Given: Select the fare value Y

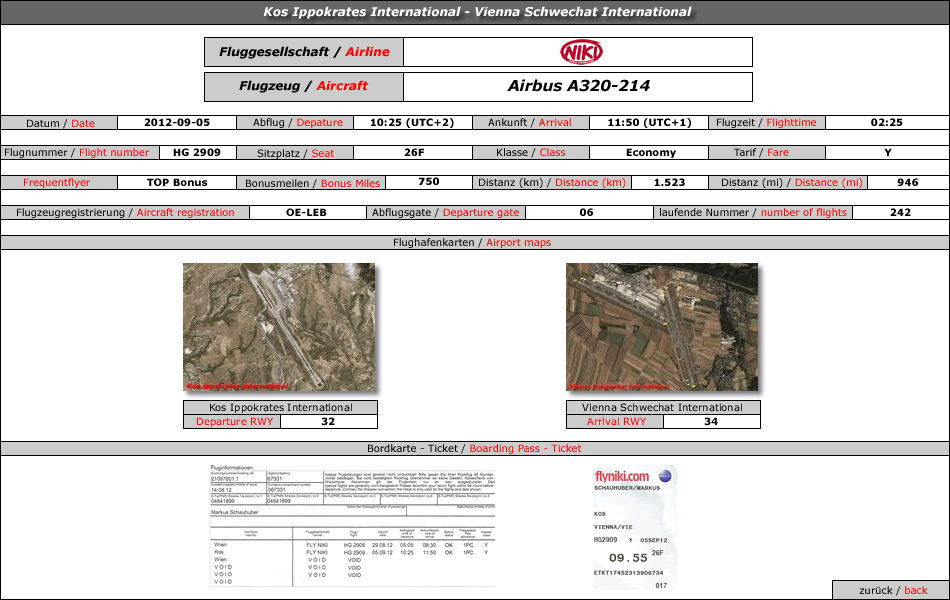Looking at the screenshot, I should click(x=888, y=153).
